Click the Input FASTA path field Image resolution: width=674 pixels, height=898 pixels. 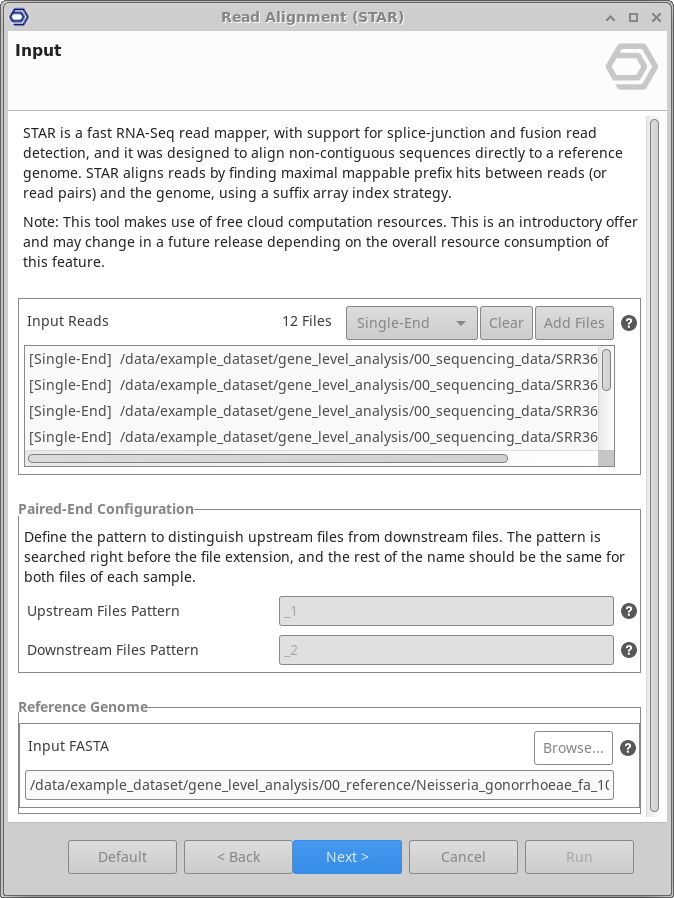319,785
